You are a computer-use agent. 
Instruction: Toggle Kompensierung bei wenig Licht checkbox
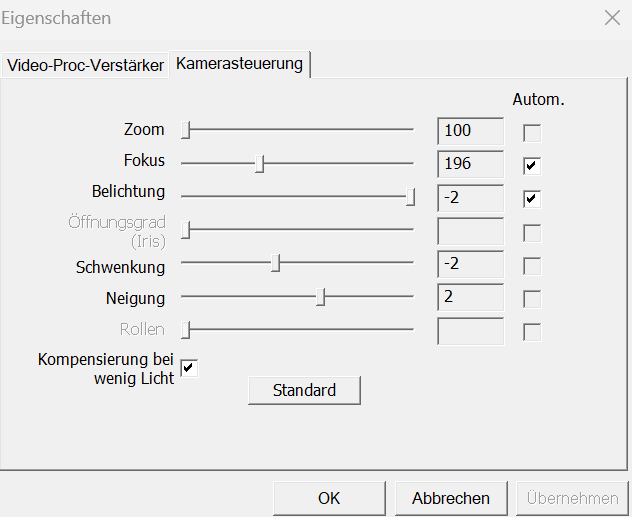tap(189, 367)
